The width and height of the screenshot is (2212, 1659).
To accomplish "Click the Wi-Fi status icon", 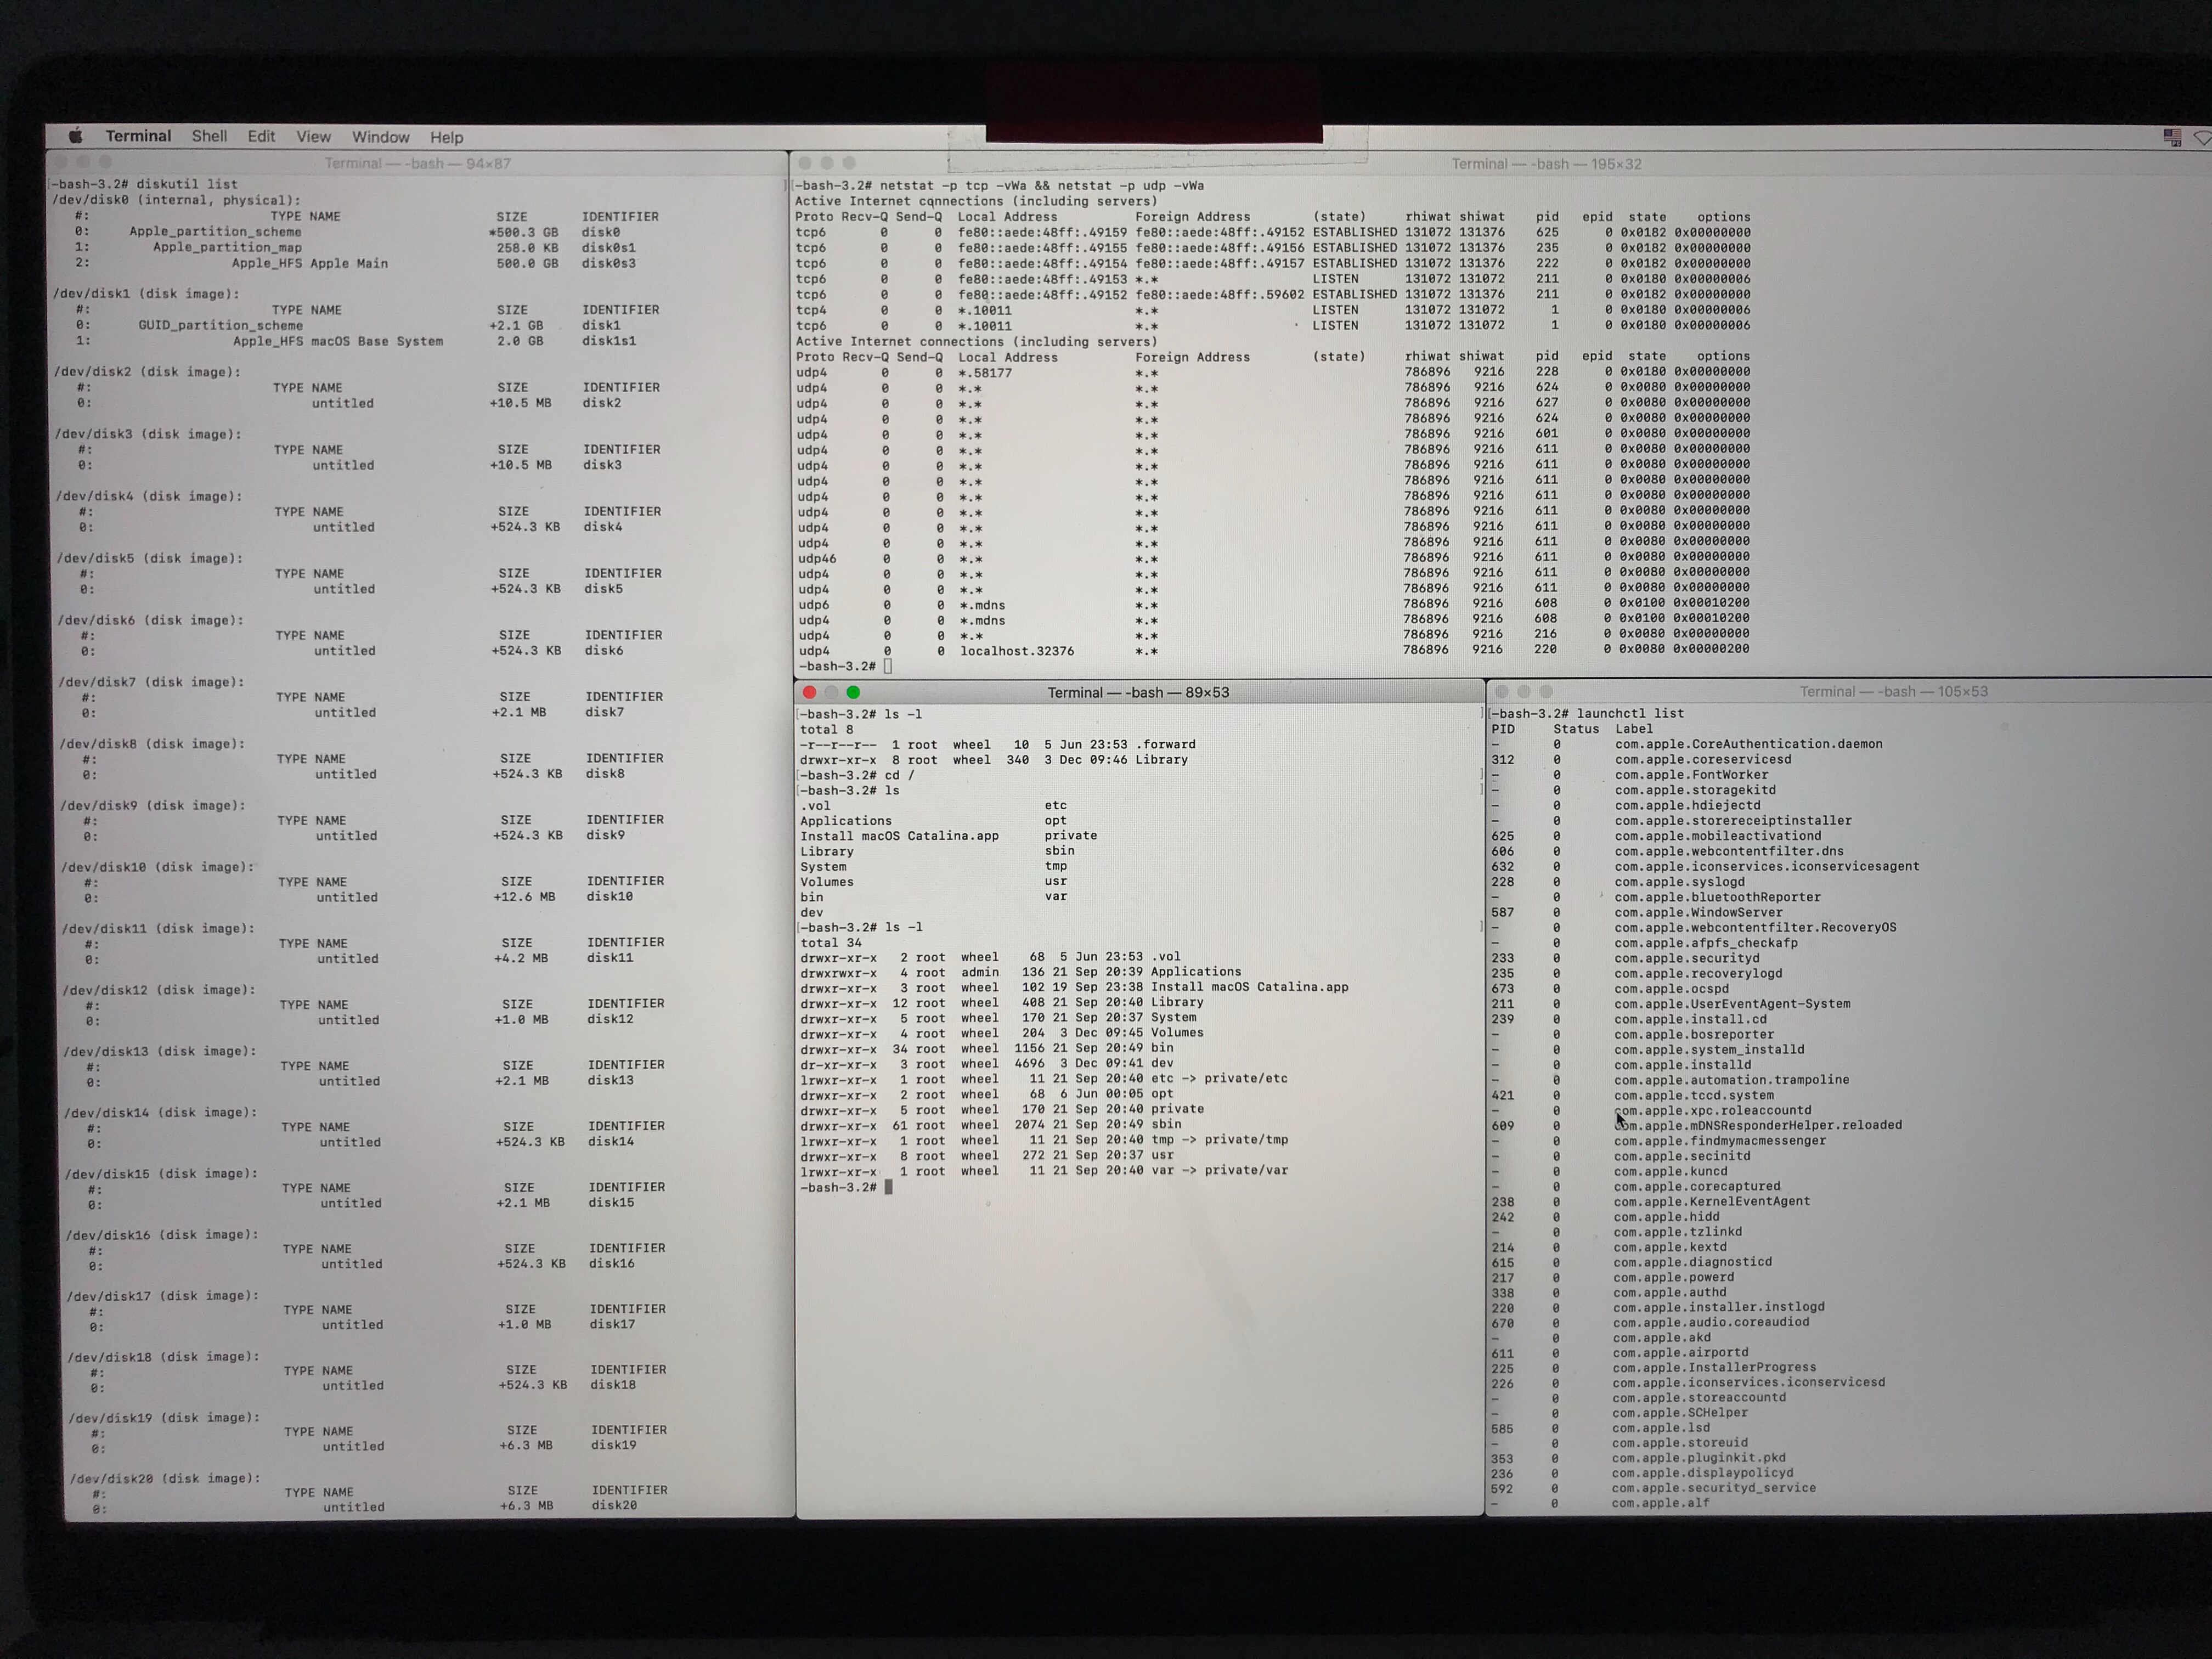I will point(2203,138).
